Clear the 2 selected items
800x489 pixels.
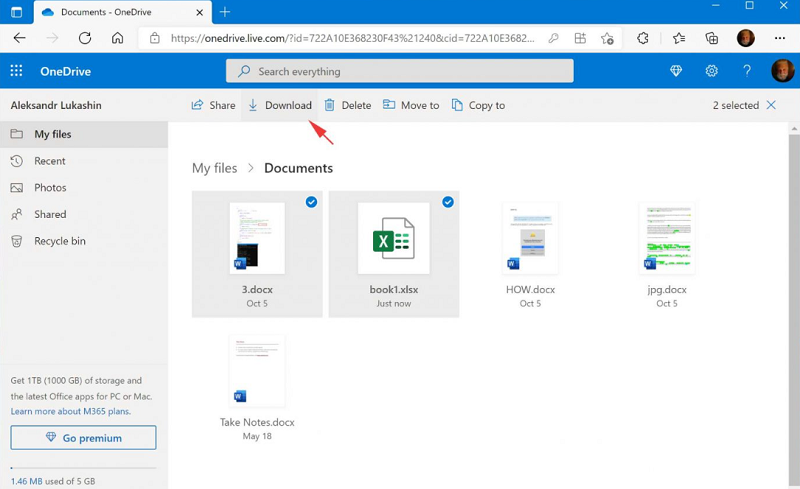tap(771, 105)
